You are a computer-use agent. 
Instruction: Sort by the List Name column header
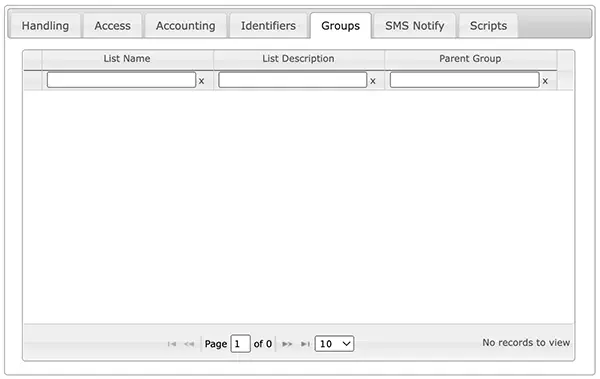(127, 59)
